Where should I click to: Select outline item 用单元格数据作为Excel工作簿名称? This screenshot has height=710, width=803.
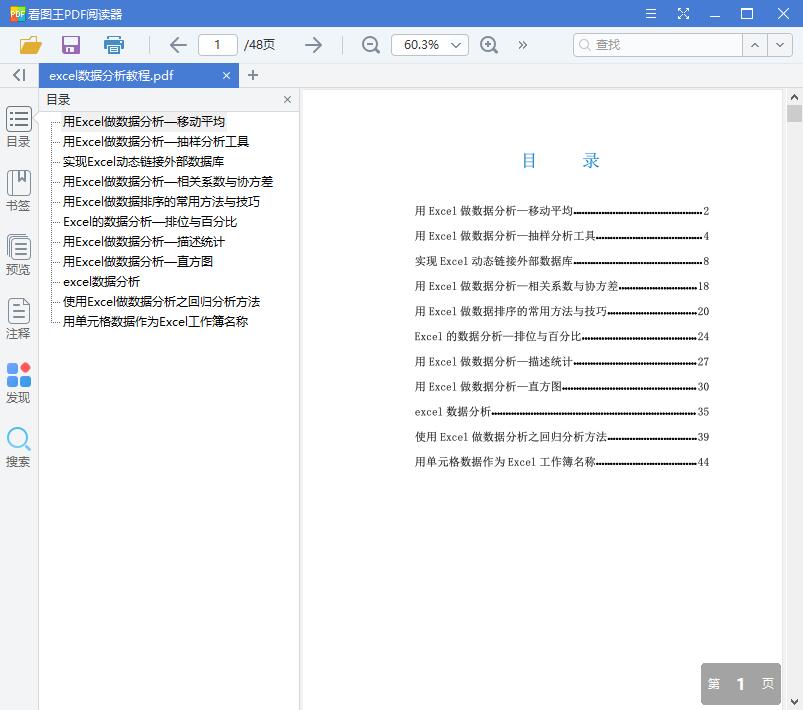tap(156, 322)
